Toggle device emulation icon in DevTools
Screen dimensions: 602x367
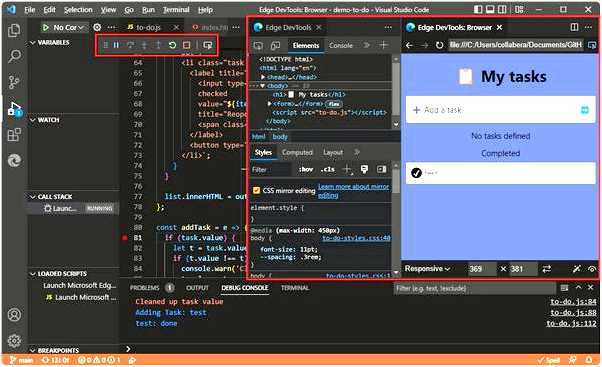[x=275, y=46]
